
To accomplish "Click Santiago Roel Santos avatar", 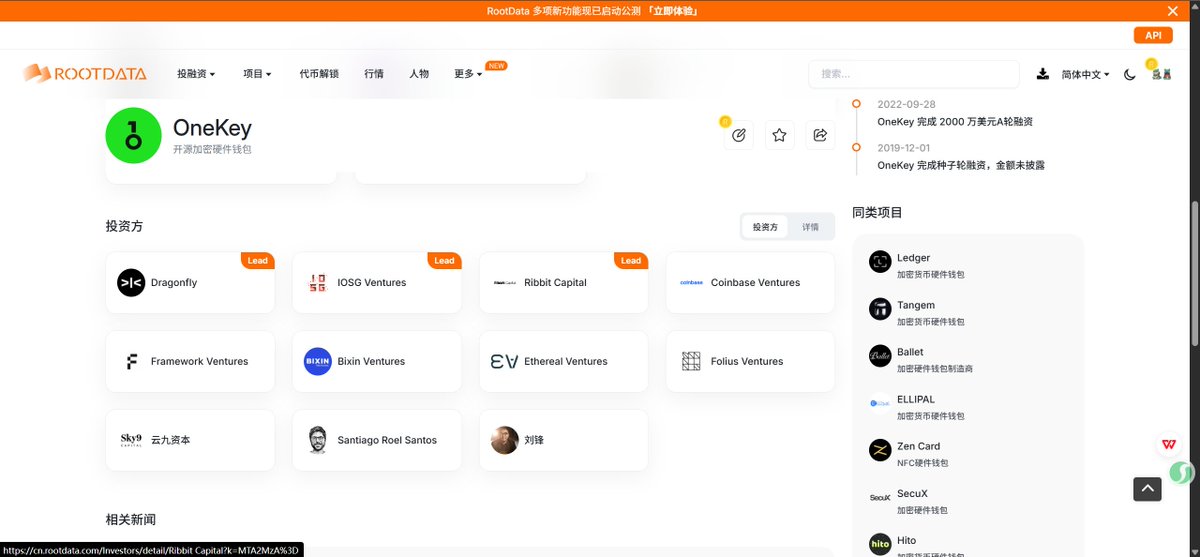I will [317, 440].
